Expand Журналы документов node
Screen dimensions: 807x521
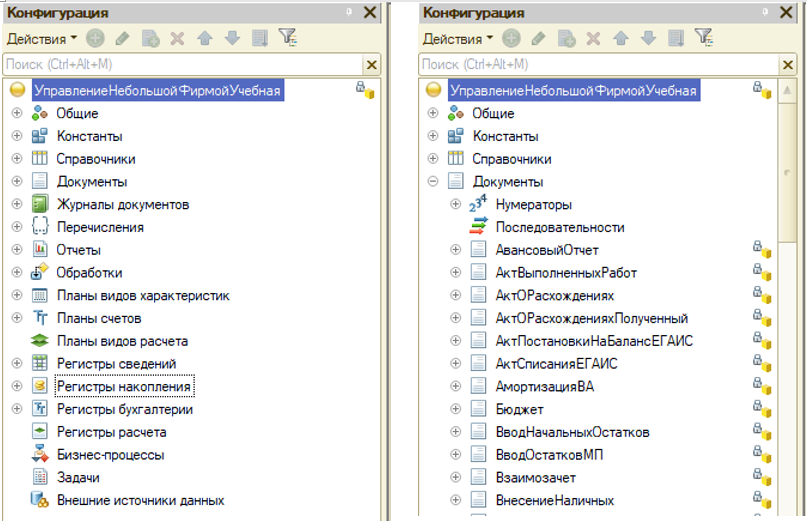tap(17, 204)
